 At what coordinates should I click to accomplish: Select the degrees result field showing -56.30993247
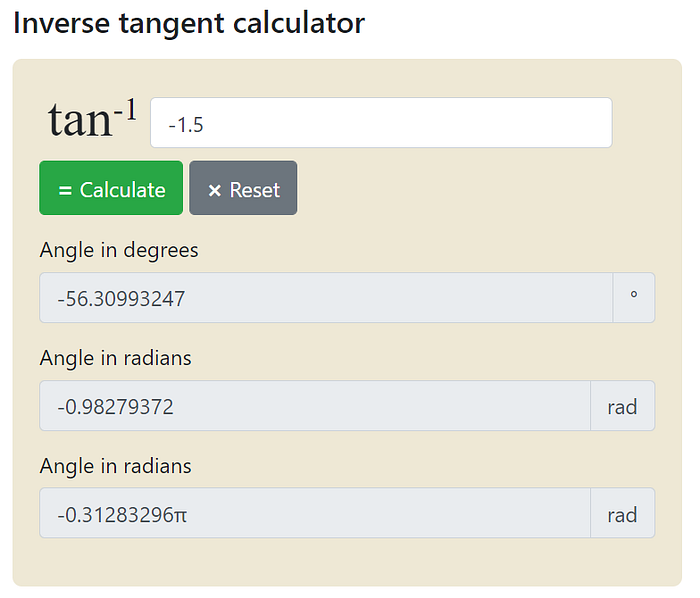[326, 298]
